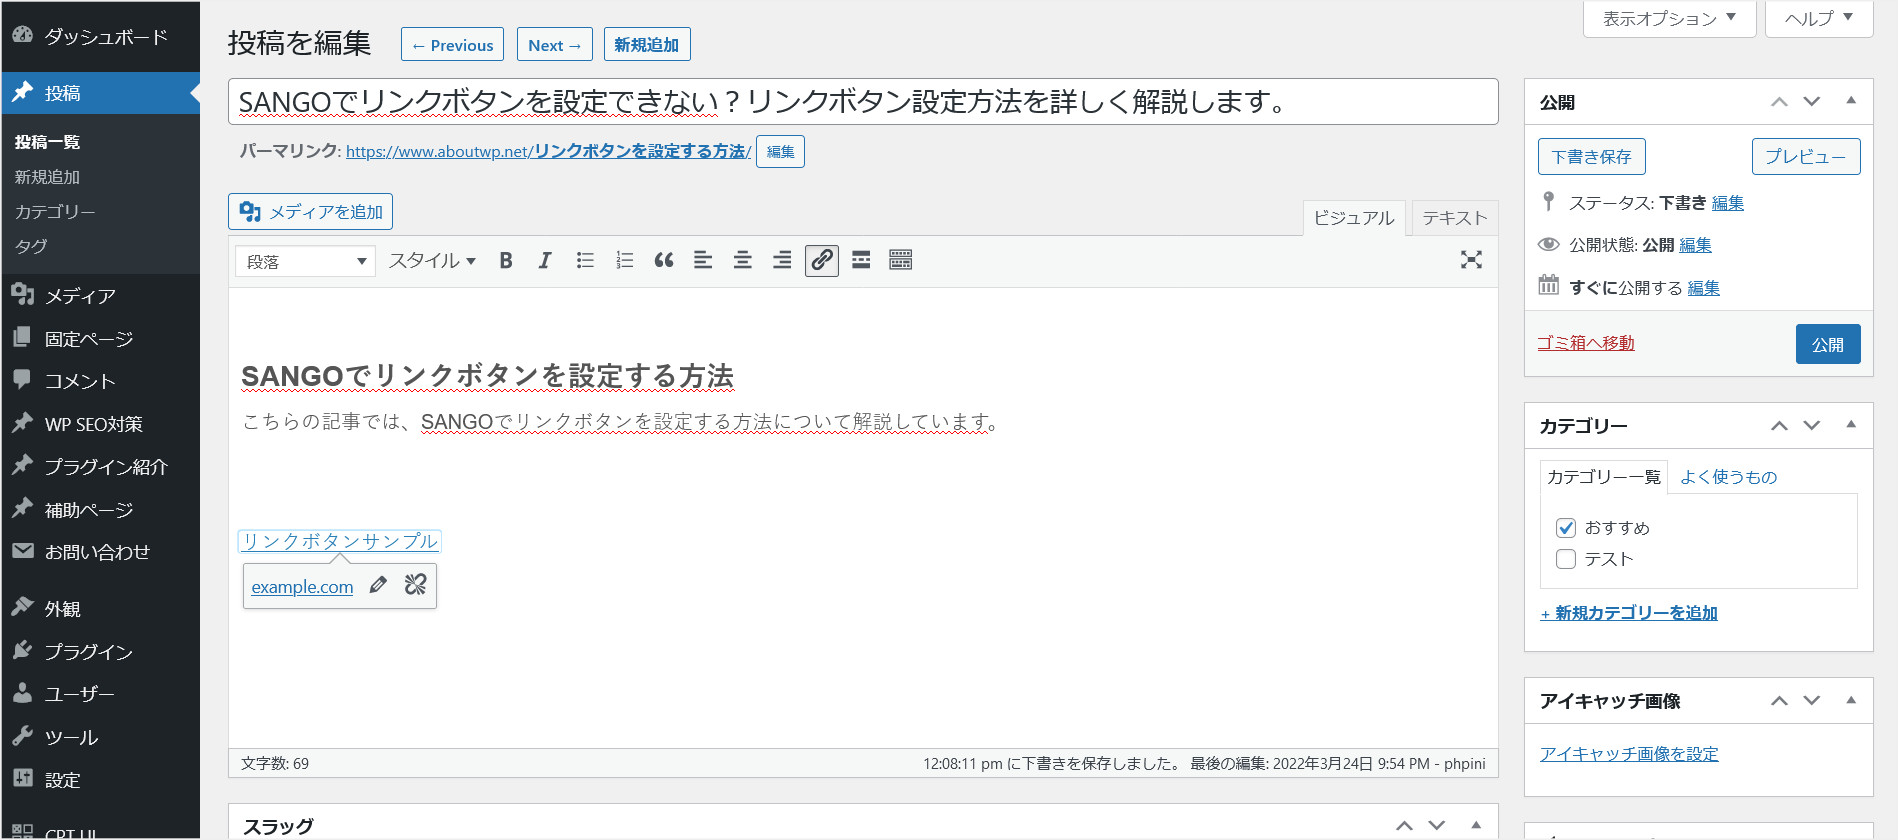Switch to the テキスト editor tab
This screenshot has height=840, width=1898.
pyautogui.click(x=1454, y=218)
